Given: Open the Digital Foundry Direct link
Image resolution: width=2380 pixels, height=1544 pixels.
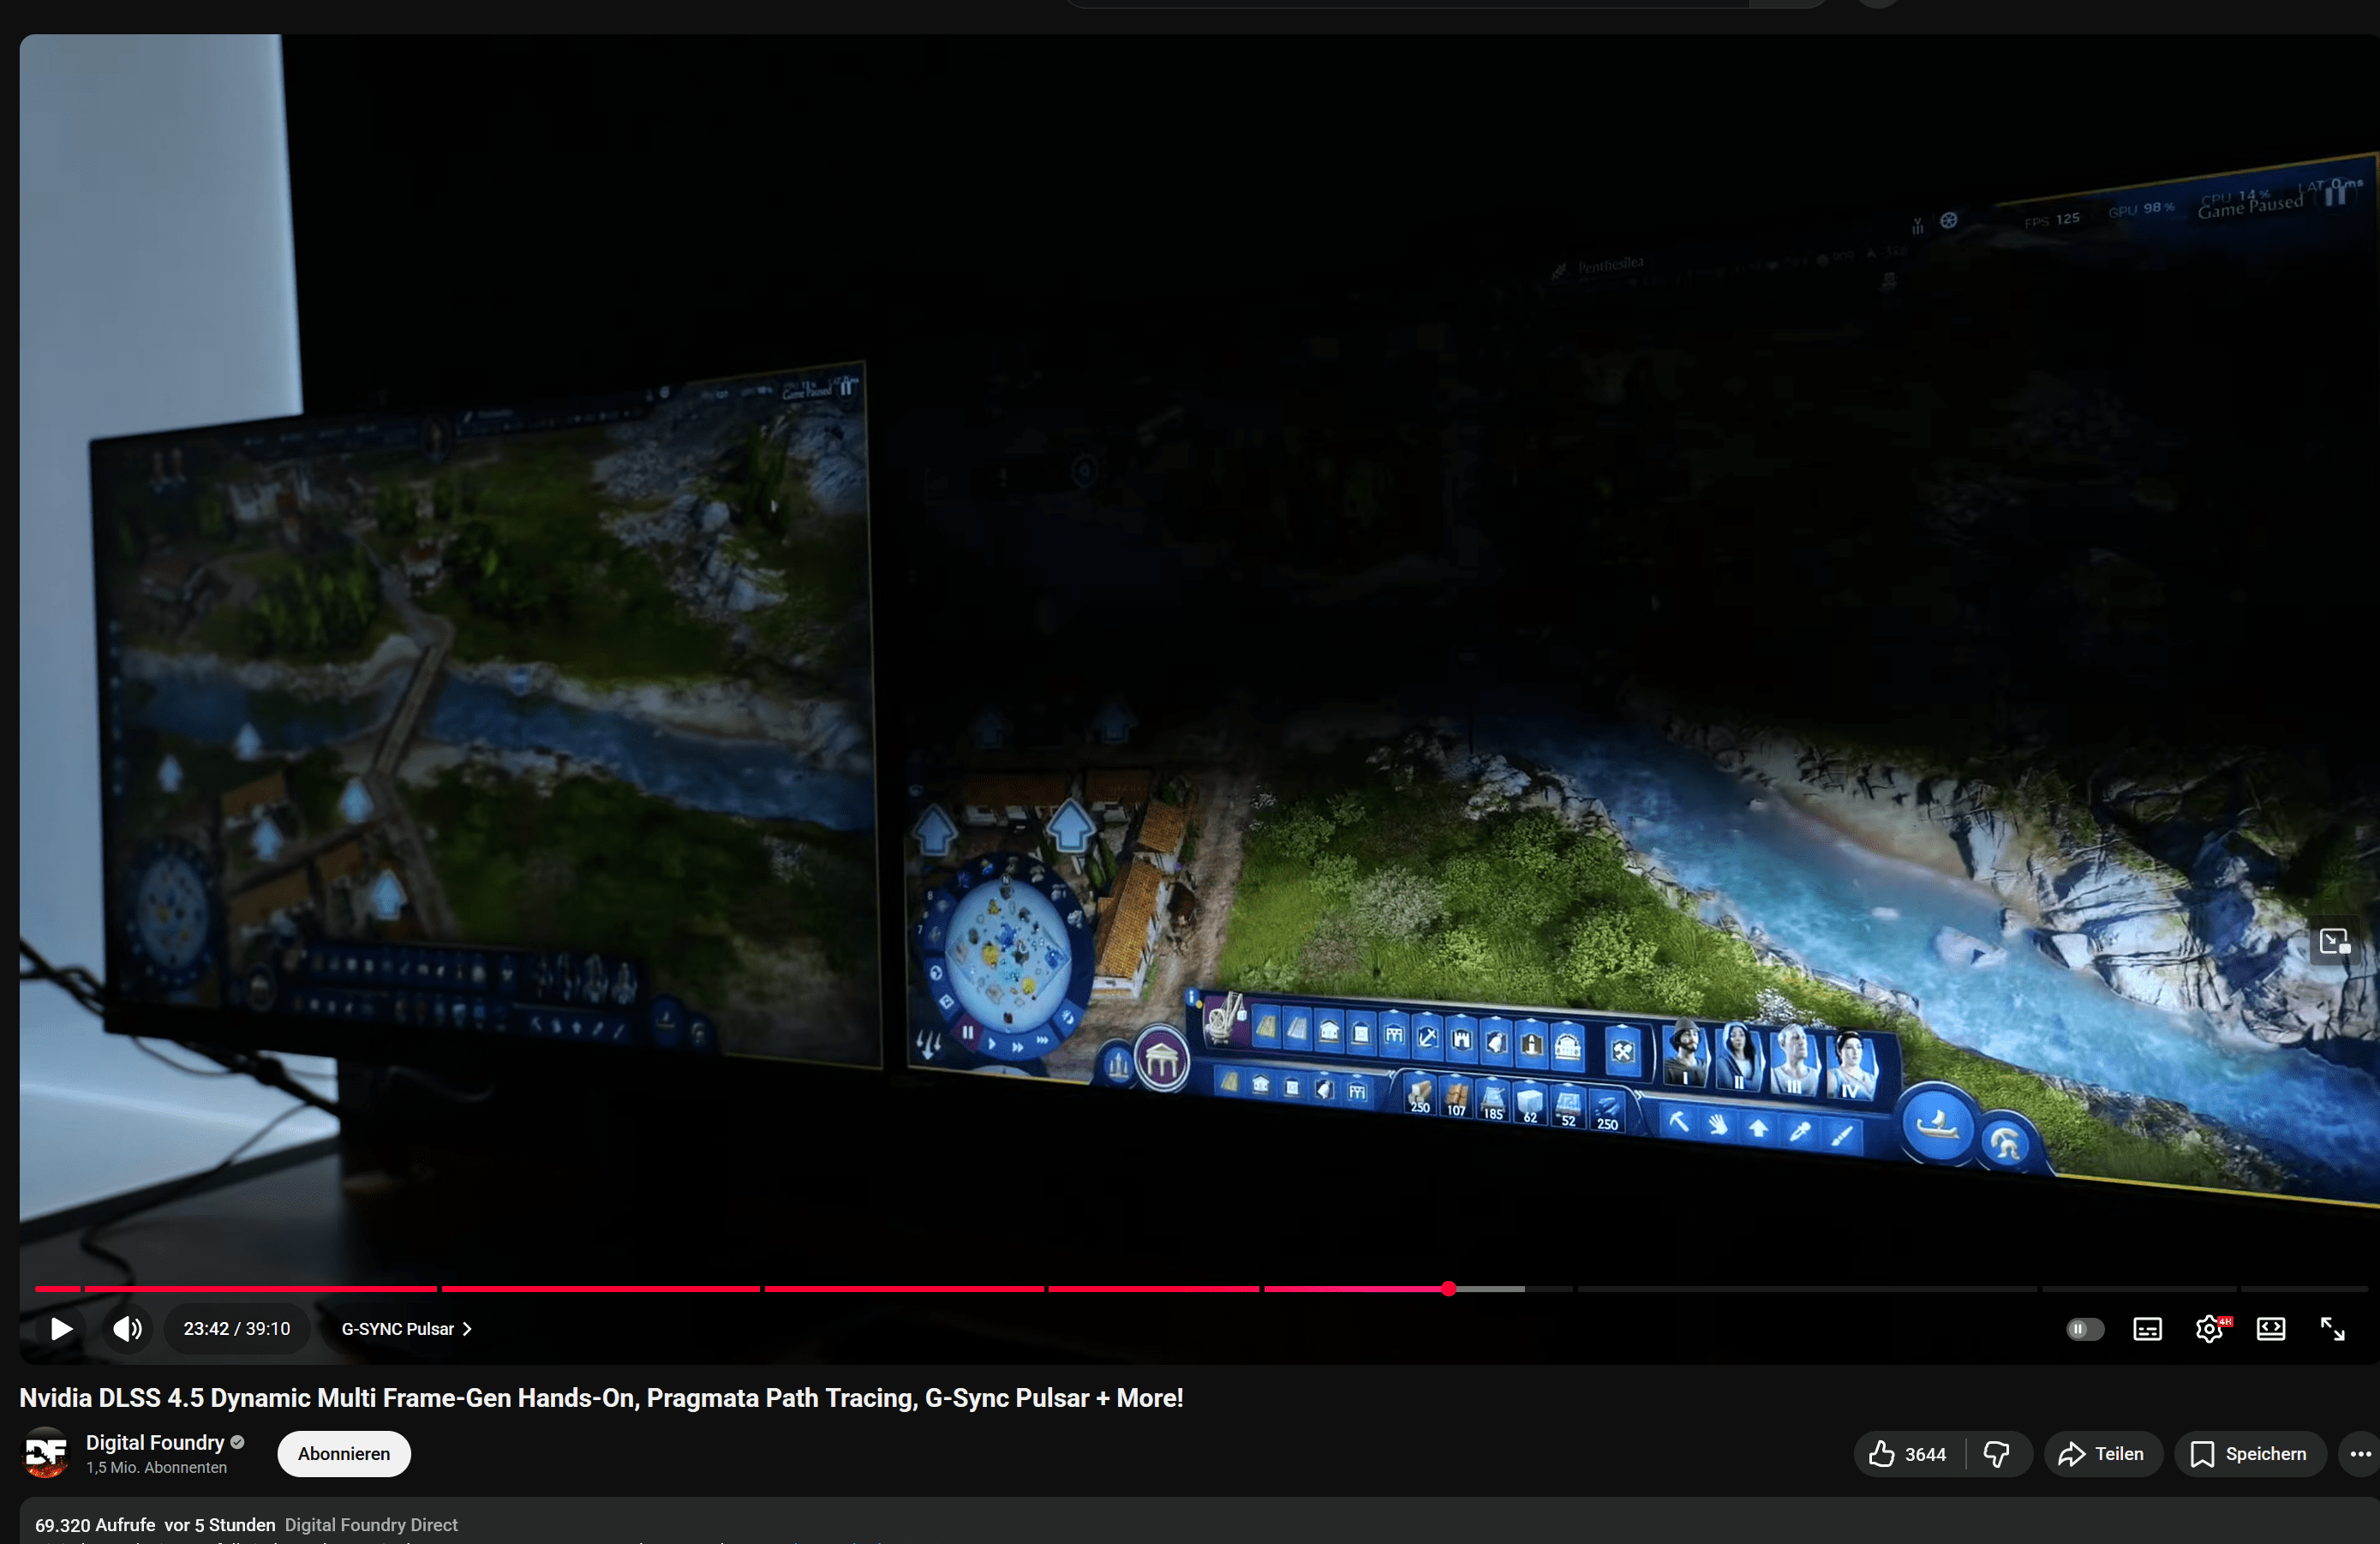Looking at the screenshot, I should pyautogui.click(x=371, y=1525).
